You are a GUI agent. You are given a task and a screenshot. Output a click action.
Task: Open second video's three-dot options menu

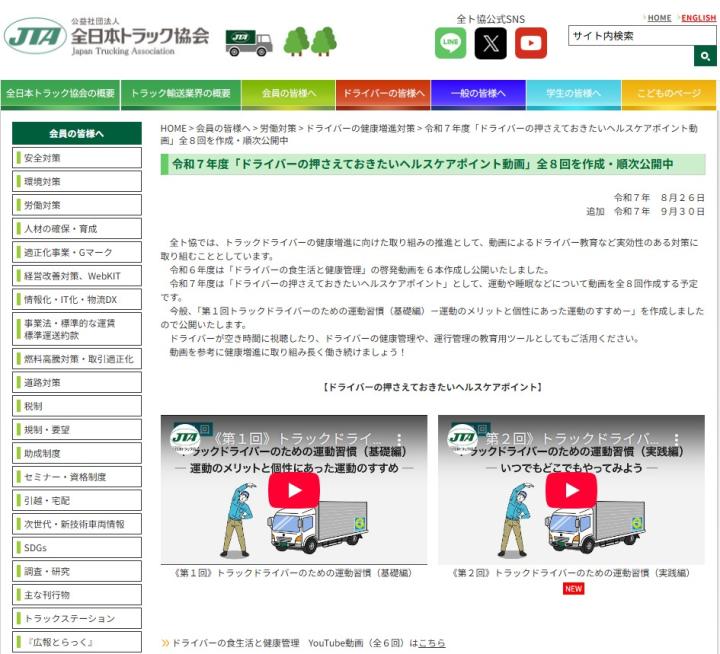pos(675,439)
